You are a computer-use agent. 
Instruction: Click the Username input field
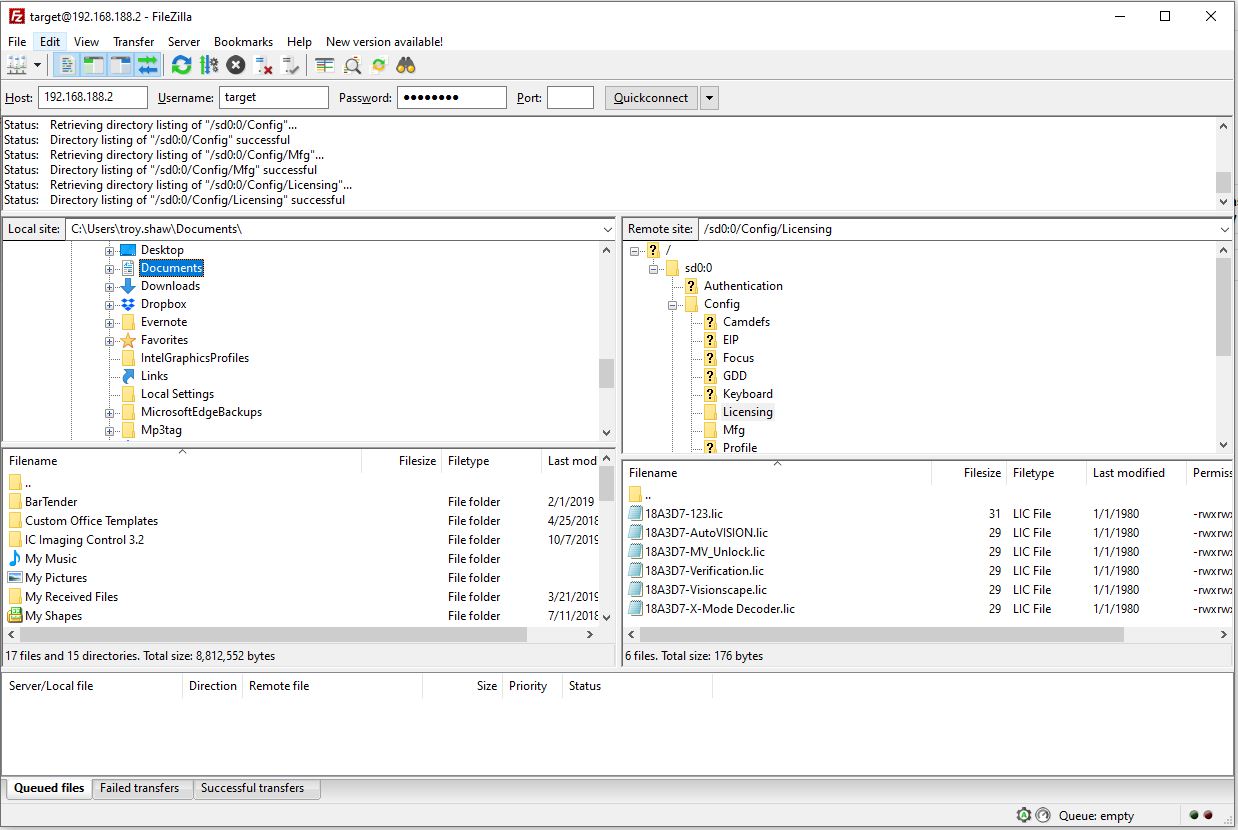pyautogui.click(x=274, y=97)
